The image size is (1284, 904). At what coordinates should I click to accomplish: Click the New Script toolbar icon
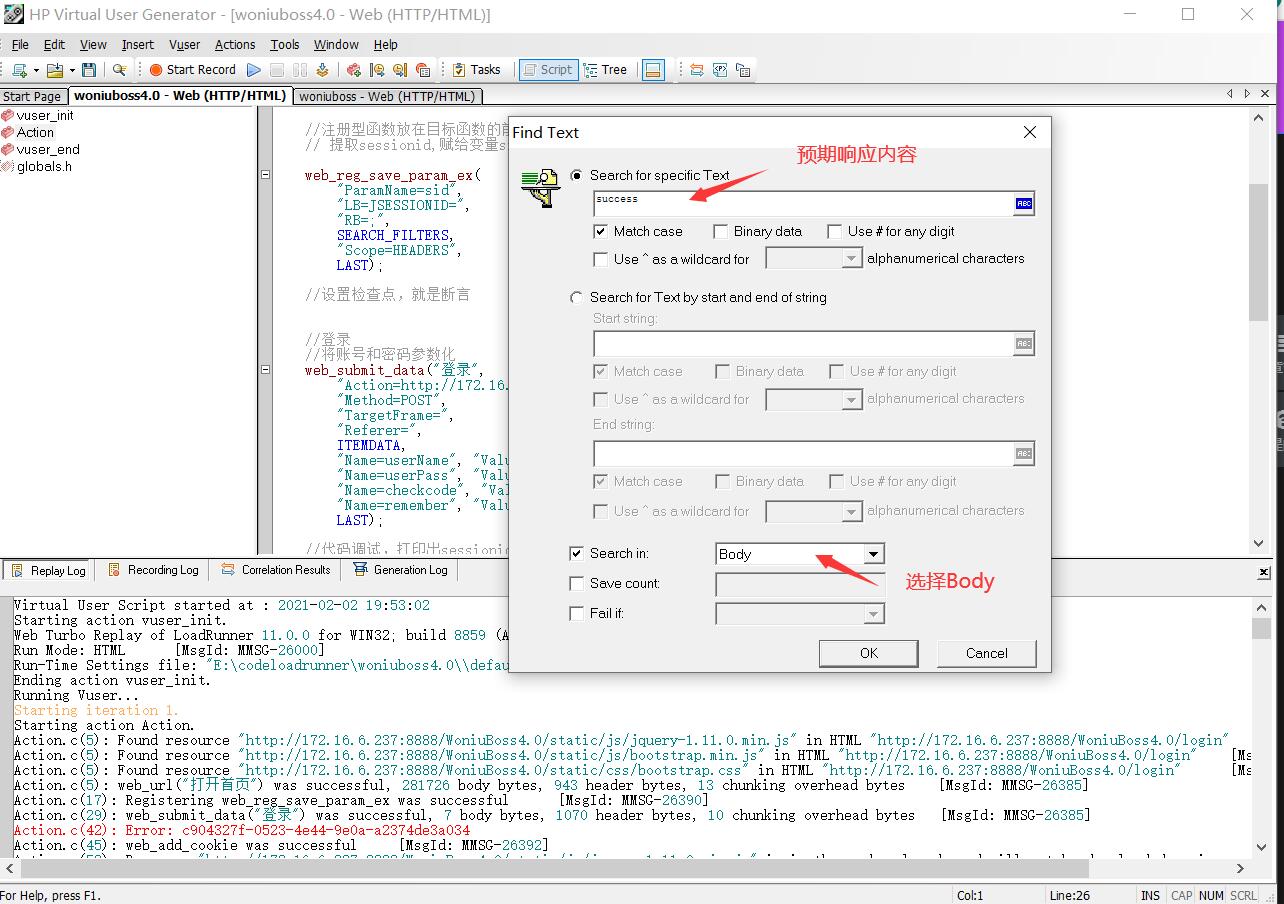19,70
